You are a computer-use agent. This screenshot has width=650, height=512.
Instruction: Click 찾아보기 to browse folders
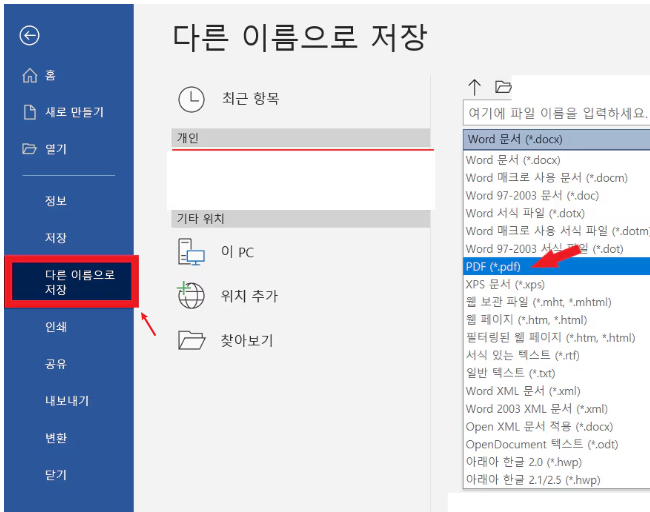point(247,340)
